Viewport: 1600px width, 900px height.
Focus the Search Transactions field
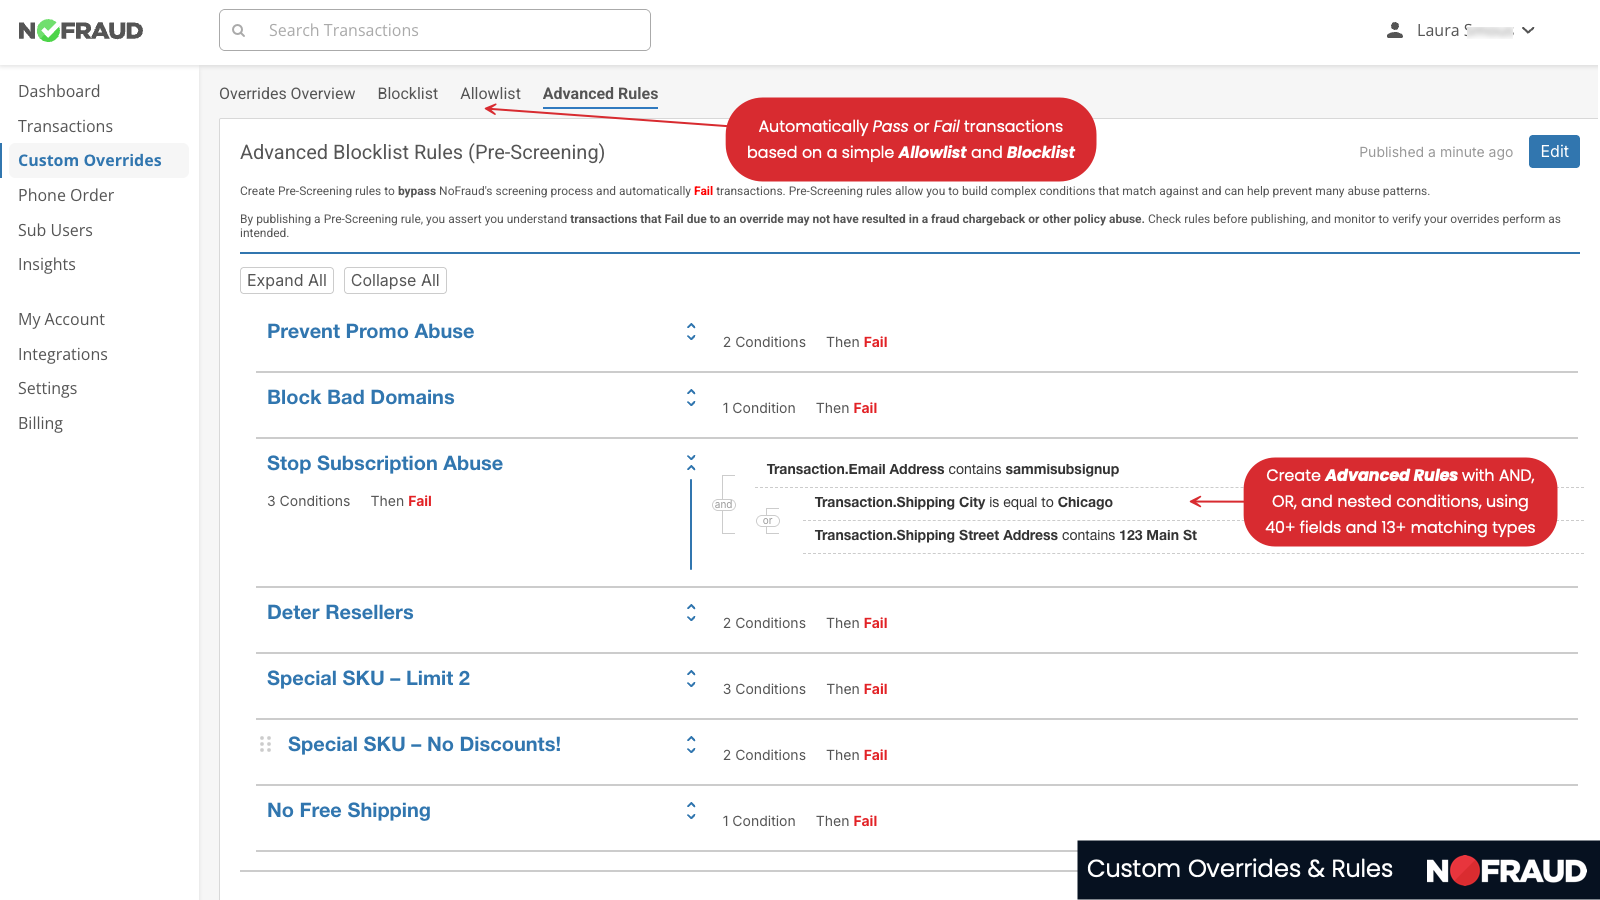click(x=435, y=30)
